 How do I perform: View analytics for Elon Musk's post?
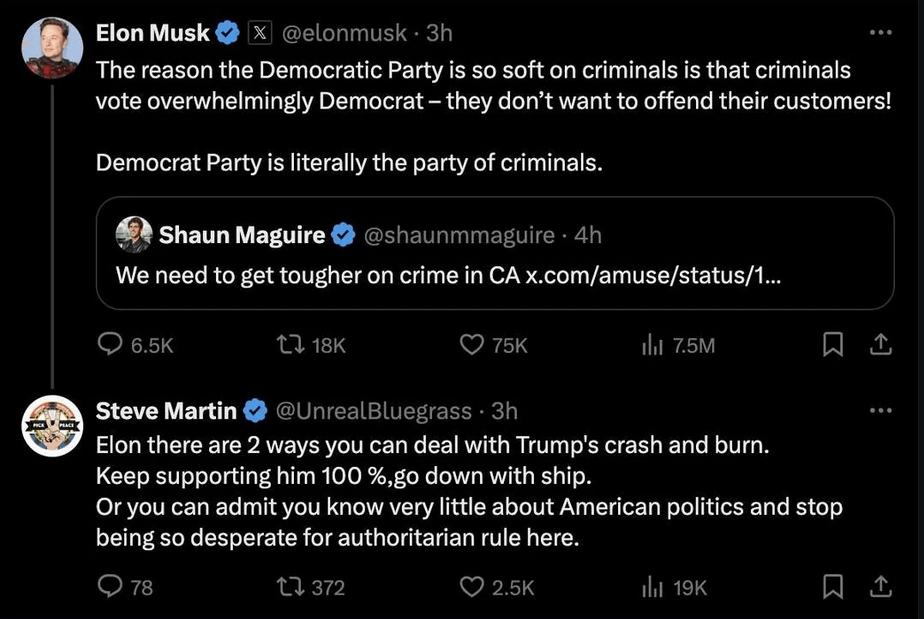coord(651,345)
